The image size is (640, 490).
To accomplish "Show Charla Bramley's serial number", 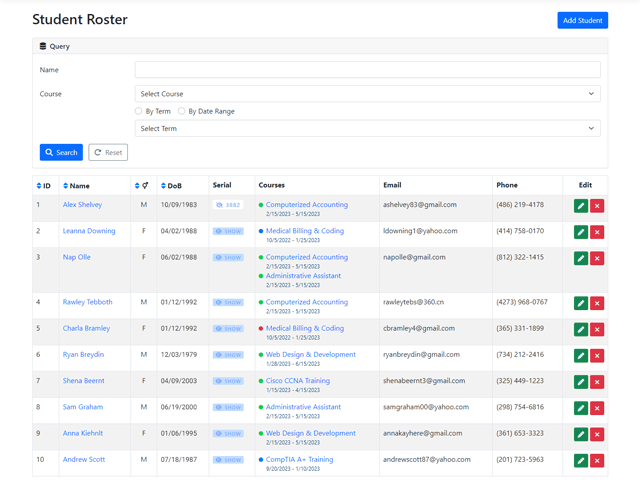I will coord(228,328).
